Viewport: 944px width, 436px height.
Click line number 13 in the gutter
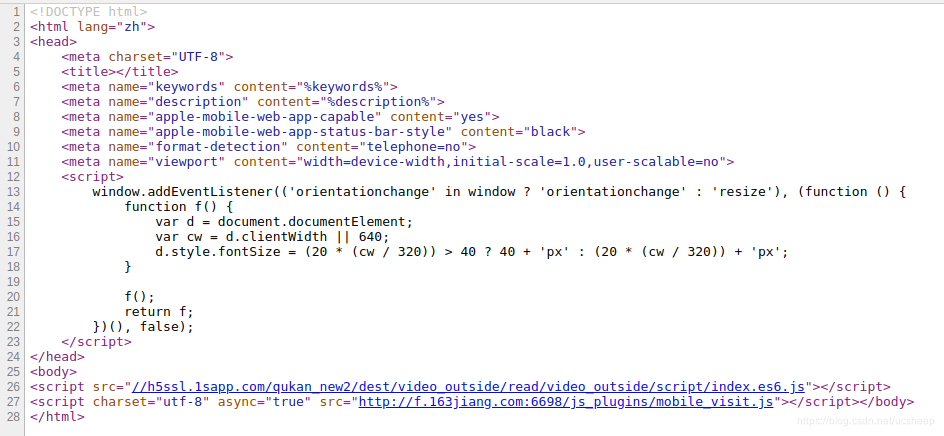14,192
